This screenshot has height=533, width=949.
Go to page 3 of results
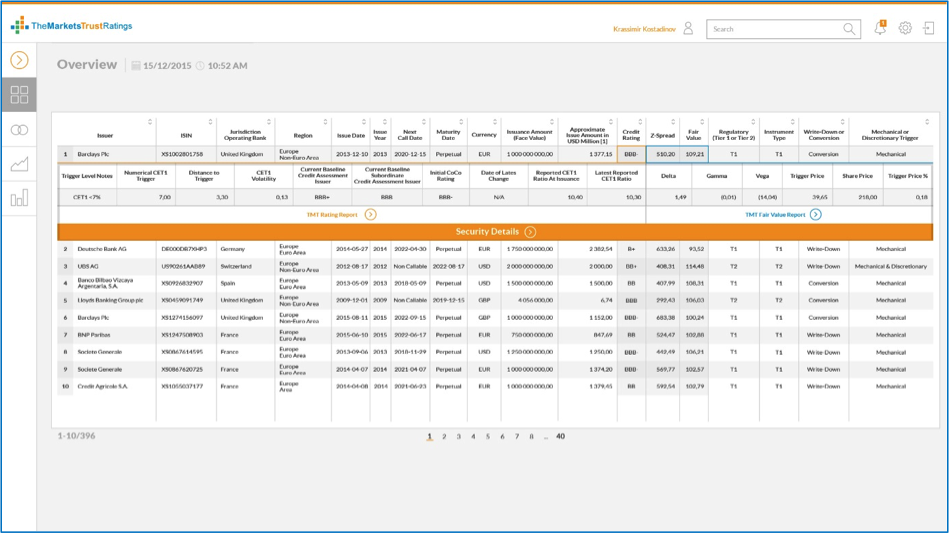(459, 436)
